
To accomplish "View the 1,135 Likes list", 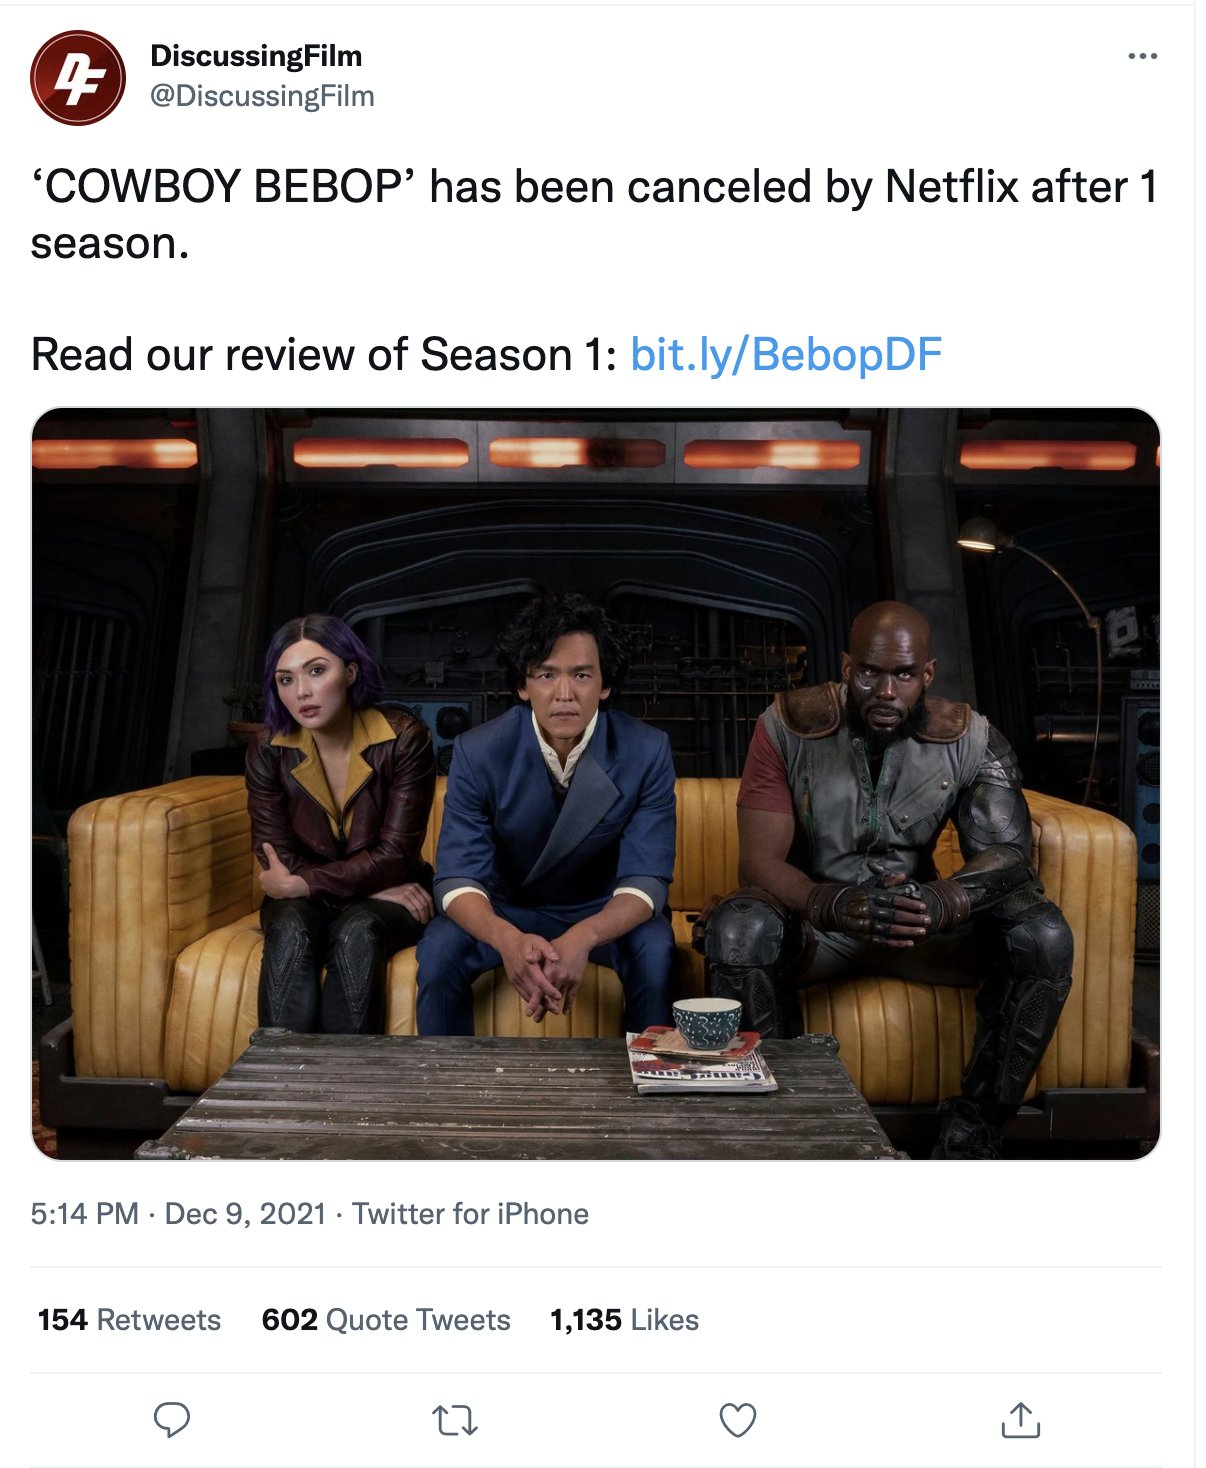I will click(624, 1320).
